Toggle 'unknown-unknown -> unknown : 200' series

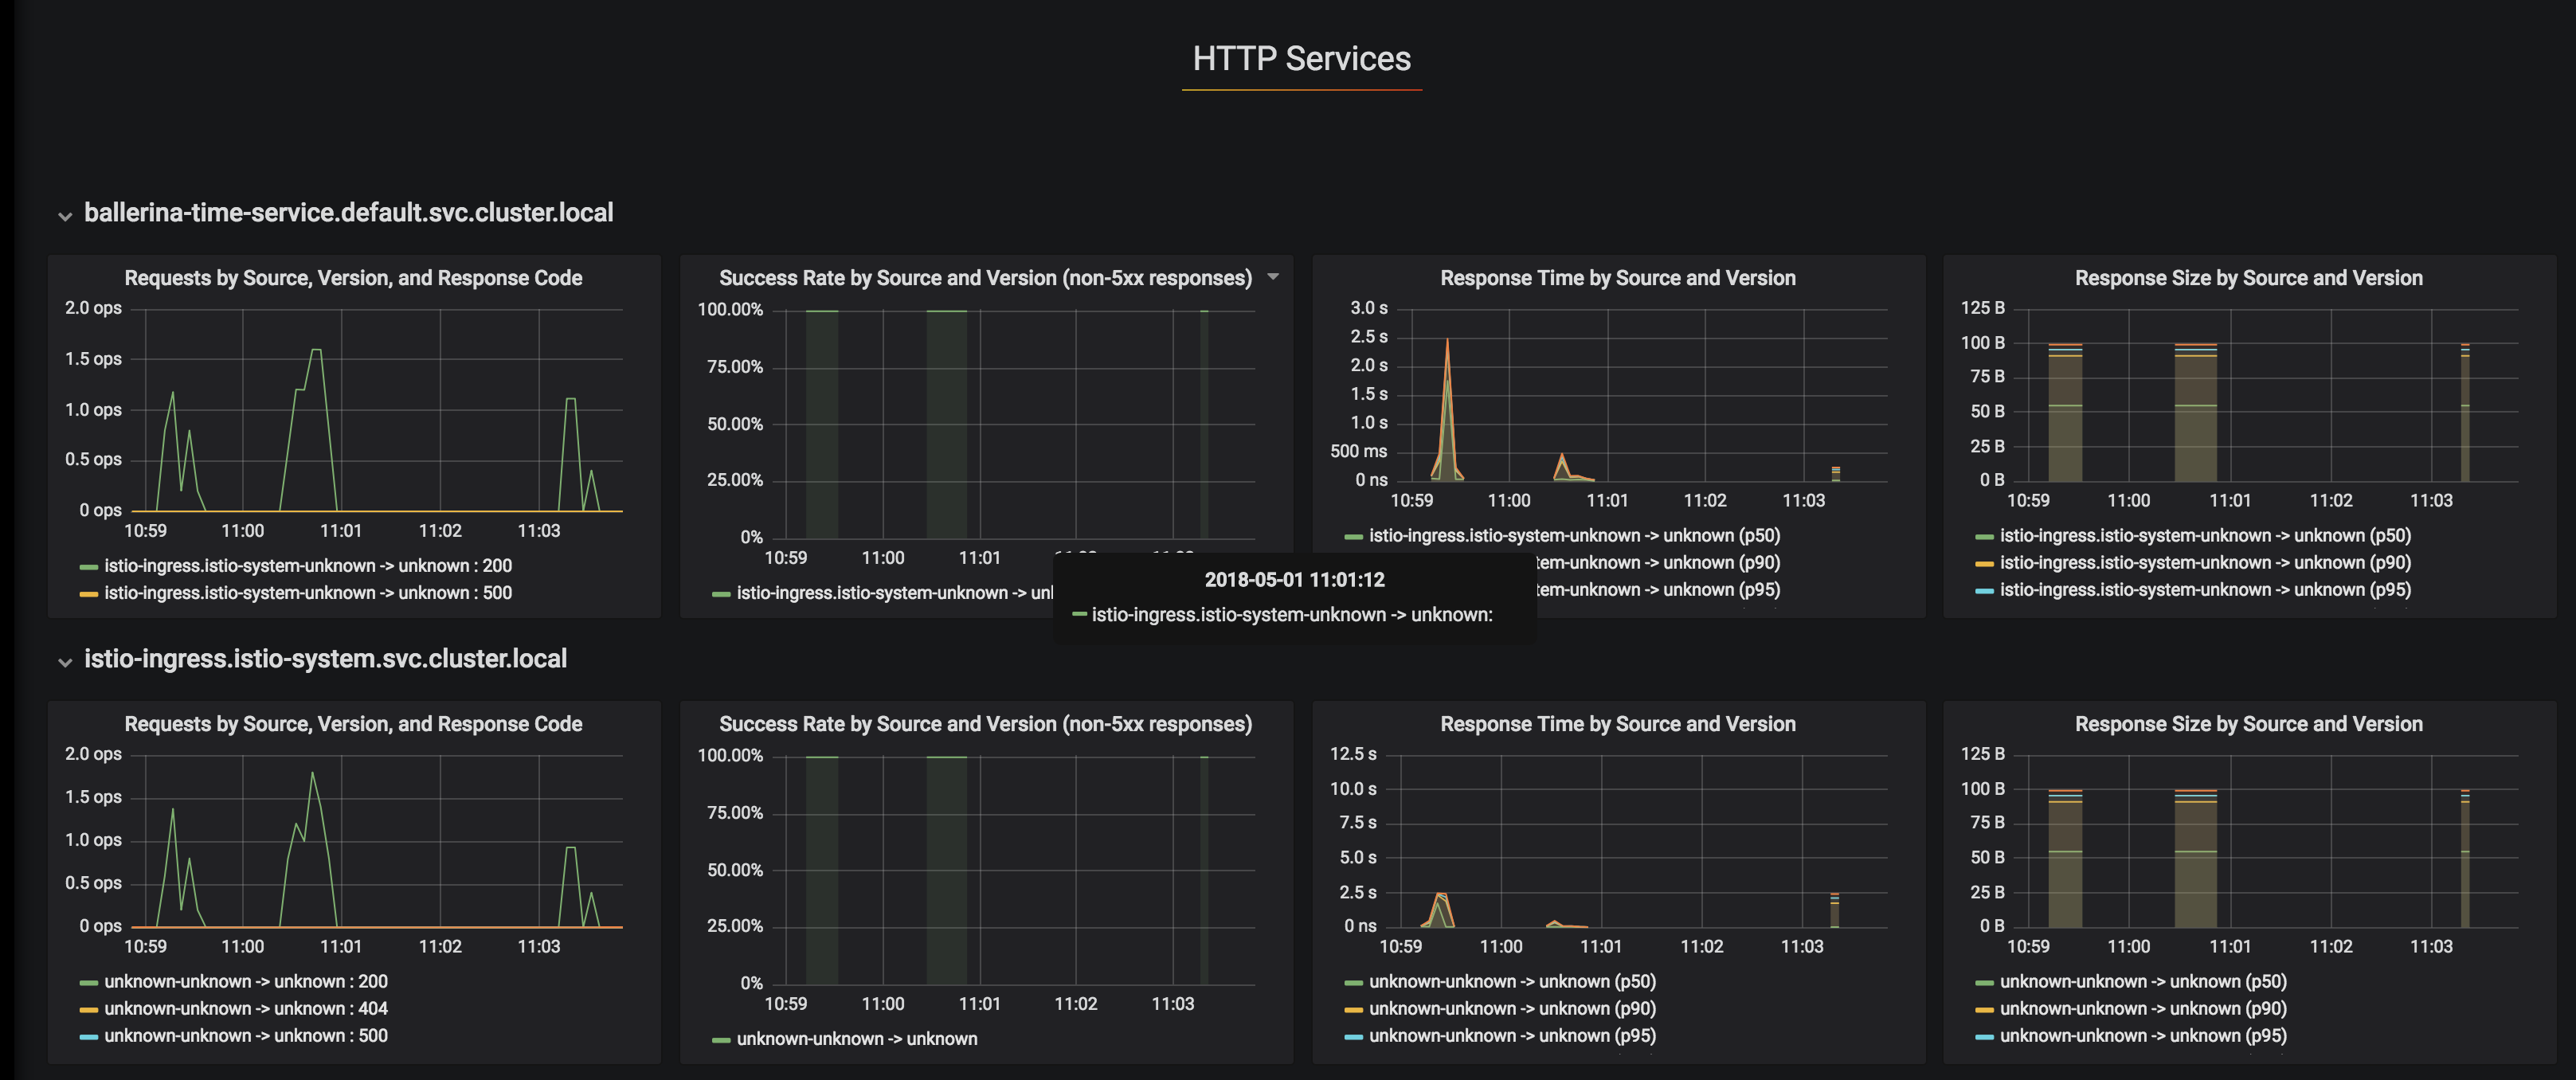(245, 981)
